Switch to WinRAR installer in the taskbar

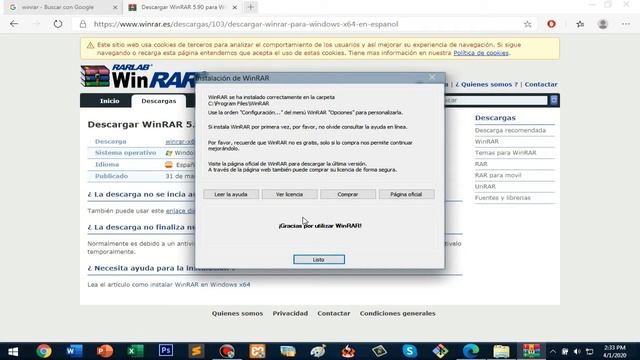click(531, 351)
